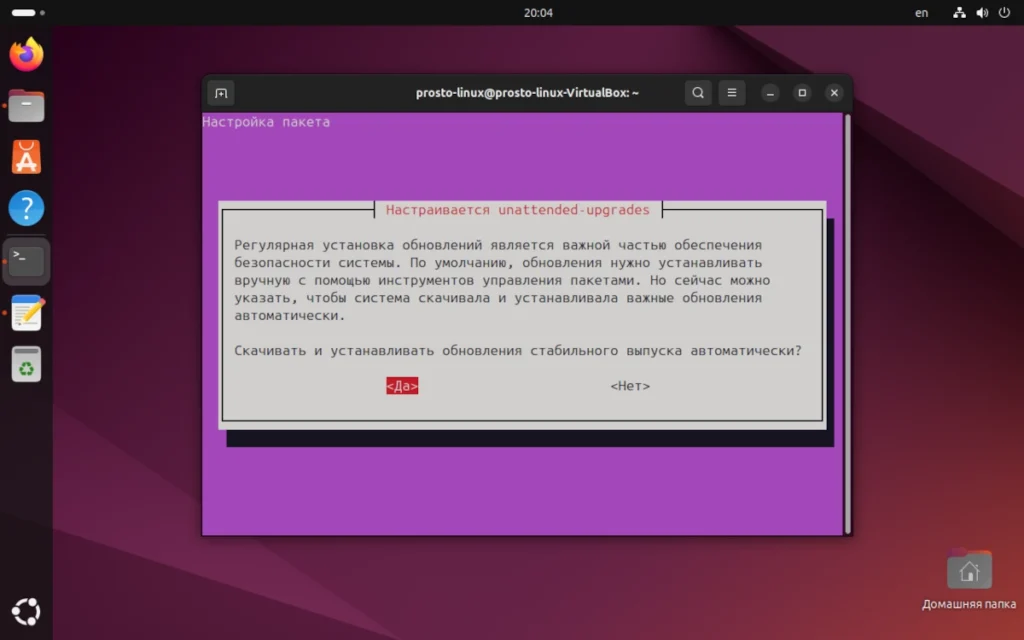
Task: Click the Terminal icon in the dock
Action: click(x=26, y=261)
